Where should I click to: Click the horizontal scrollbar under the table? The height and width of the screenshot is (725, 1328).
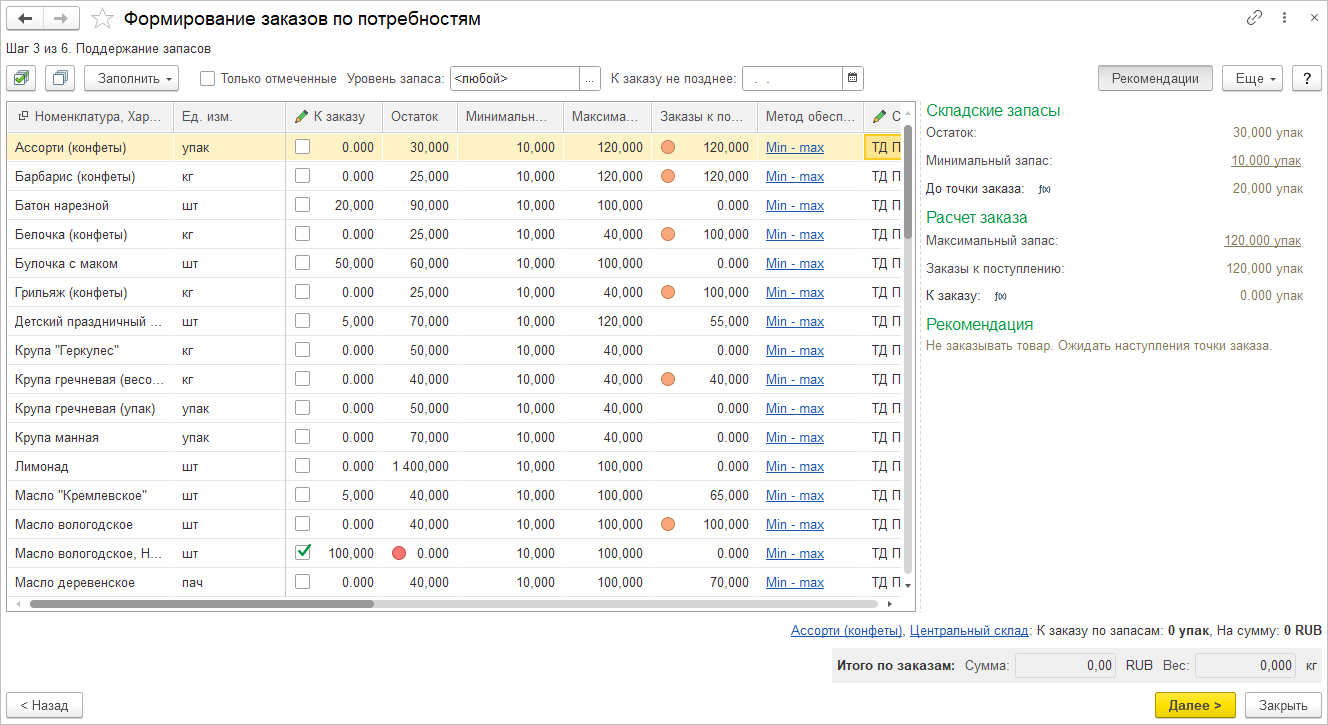(200, 604)
